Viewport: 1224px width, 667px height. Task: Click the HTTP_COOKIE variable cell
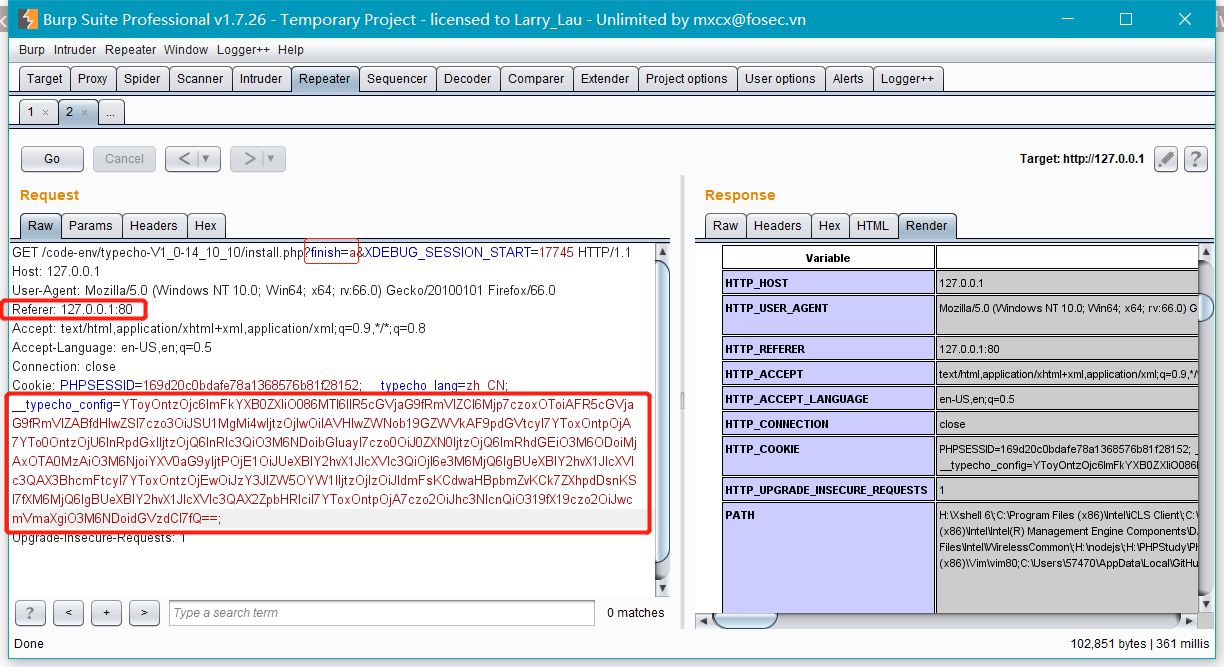pos(828,456)
